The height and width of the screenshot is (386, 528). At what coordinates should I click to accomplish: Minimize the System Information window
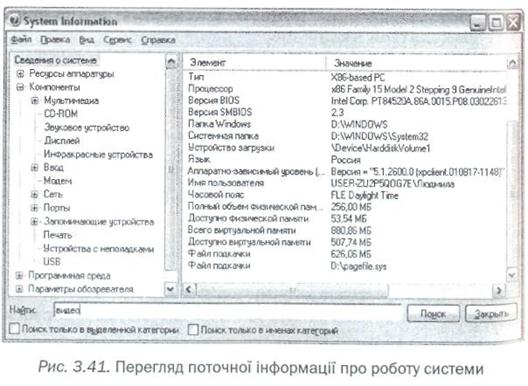tap(477, 23)
